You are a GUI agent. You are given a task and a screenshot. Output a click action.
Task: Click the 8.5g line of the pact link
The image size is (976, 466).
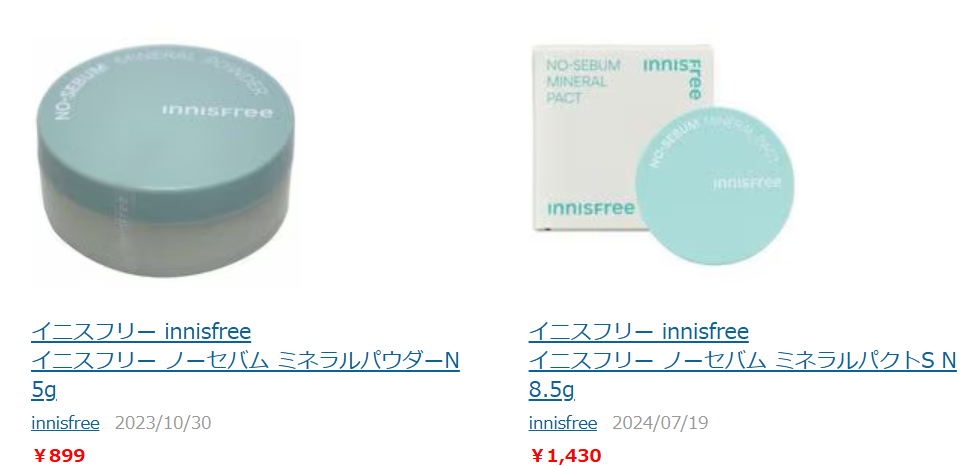(551, 390)
